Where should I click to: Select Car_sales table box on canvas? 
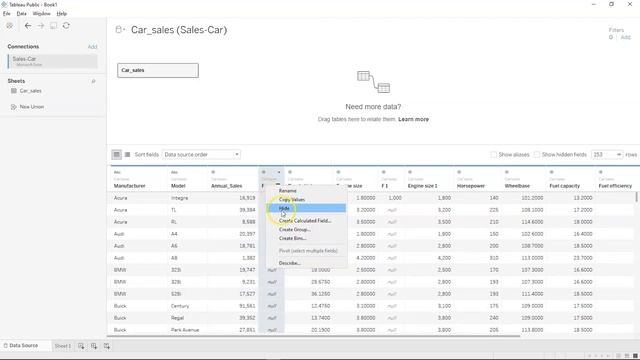[158, 70]
